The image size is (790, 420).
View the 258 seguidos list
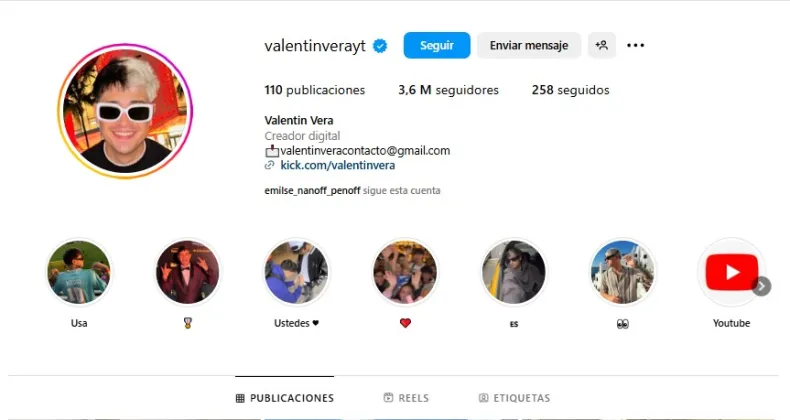[570, 90]
